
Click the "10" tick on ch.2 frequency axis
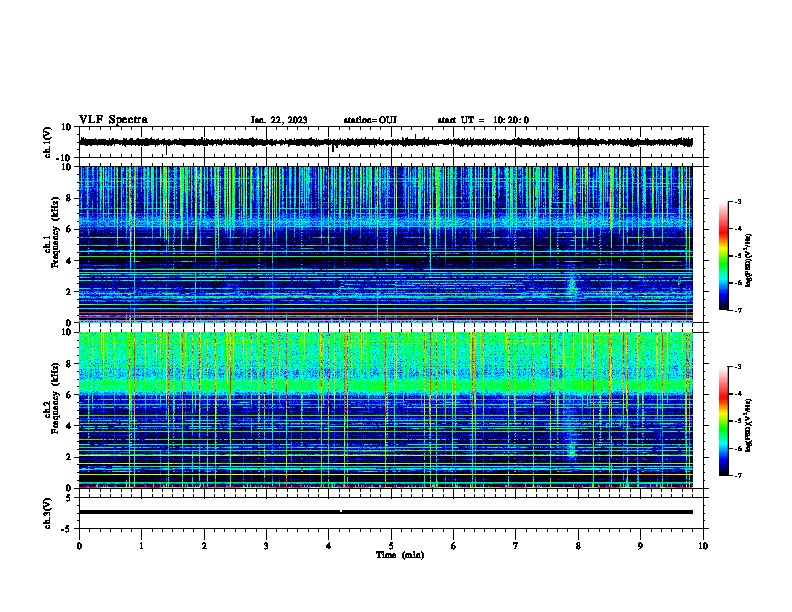coord(67,332)
